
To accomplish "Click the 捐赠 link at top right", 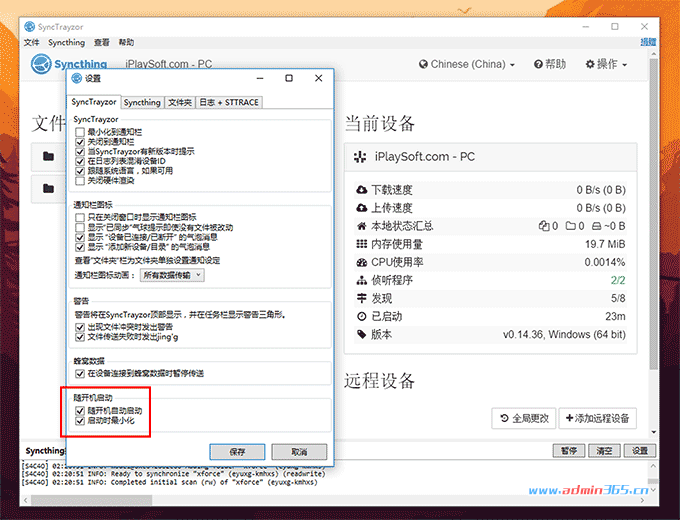I will 648,42.
